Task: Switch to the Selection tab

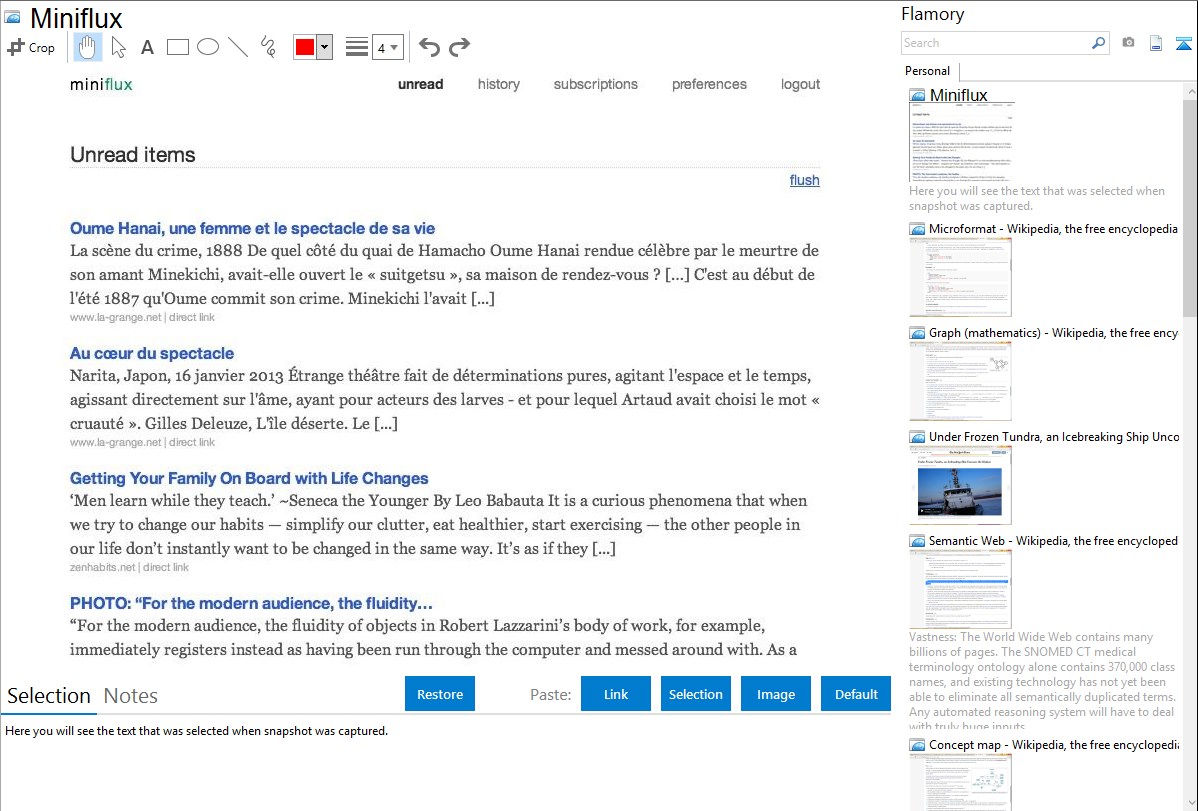Action: click(x=49, y=696)
